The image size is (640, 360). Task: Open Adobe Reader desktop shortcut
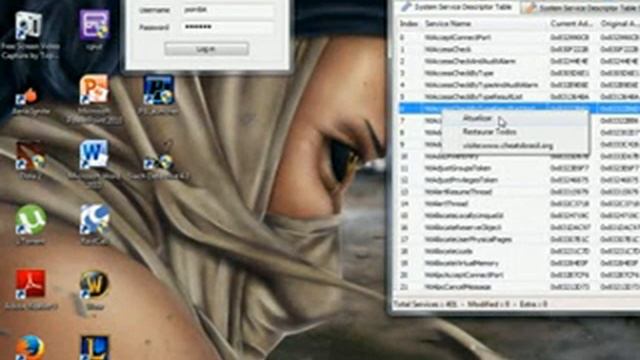click(31, 289)
